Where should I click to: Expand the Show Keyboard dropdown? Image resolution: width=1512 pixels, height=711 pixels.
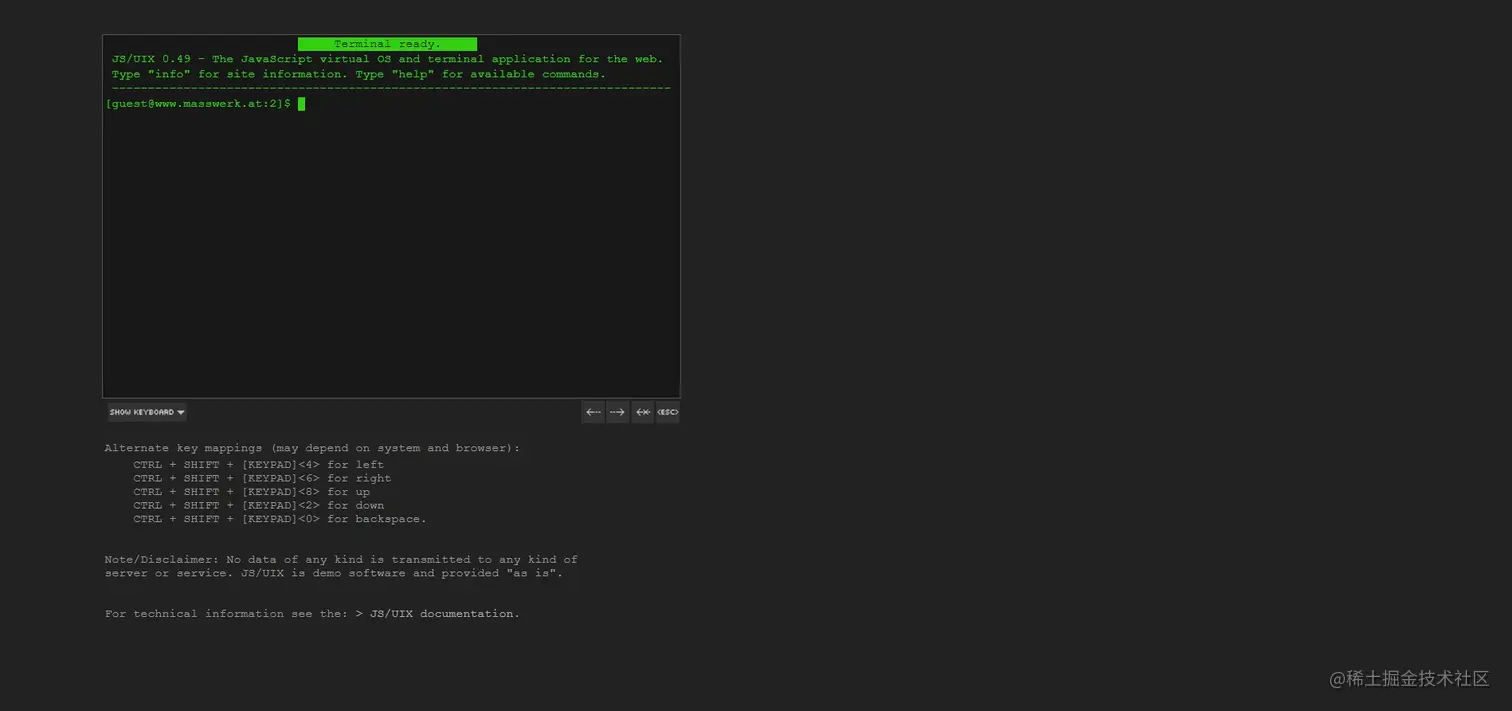[x=147, y=412]
